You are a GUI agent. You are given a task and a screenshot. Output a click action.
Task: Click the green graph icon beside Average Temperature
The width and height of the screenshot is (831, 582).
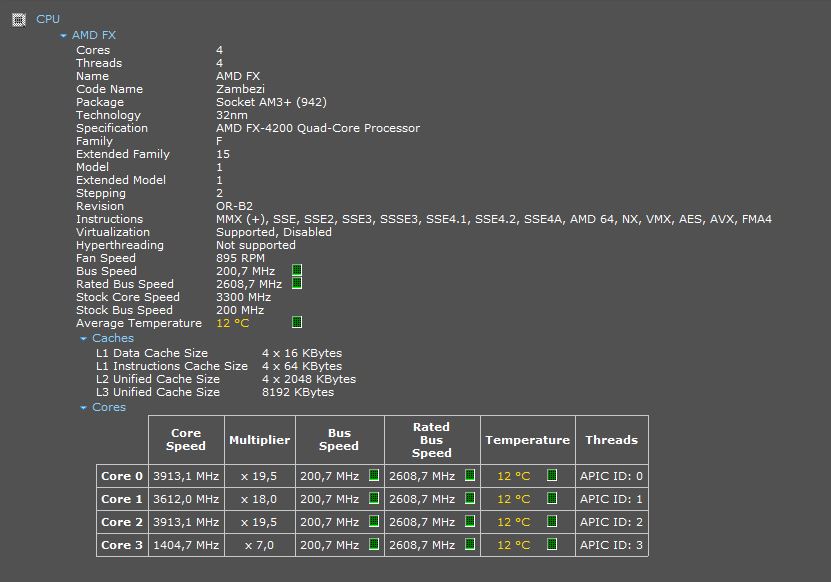(x=297, y=322)
